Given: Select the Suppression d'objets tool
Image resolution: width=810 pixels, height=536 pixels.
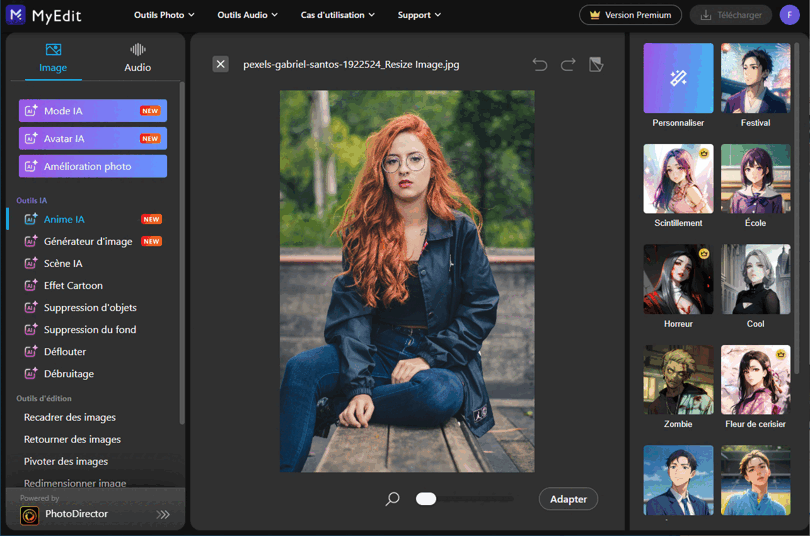Looking at the screenshot, I should point(90,308).
